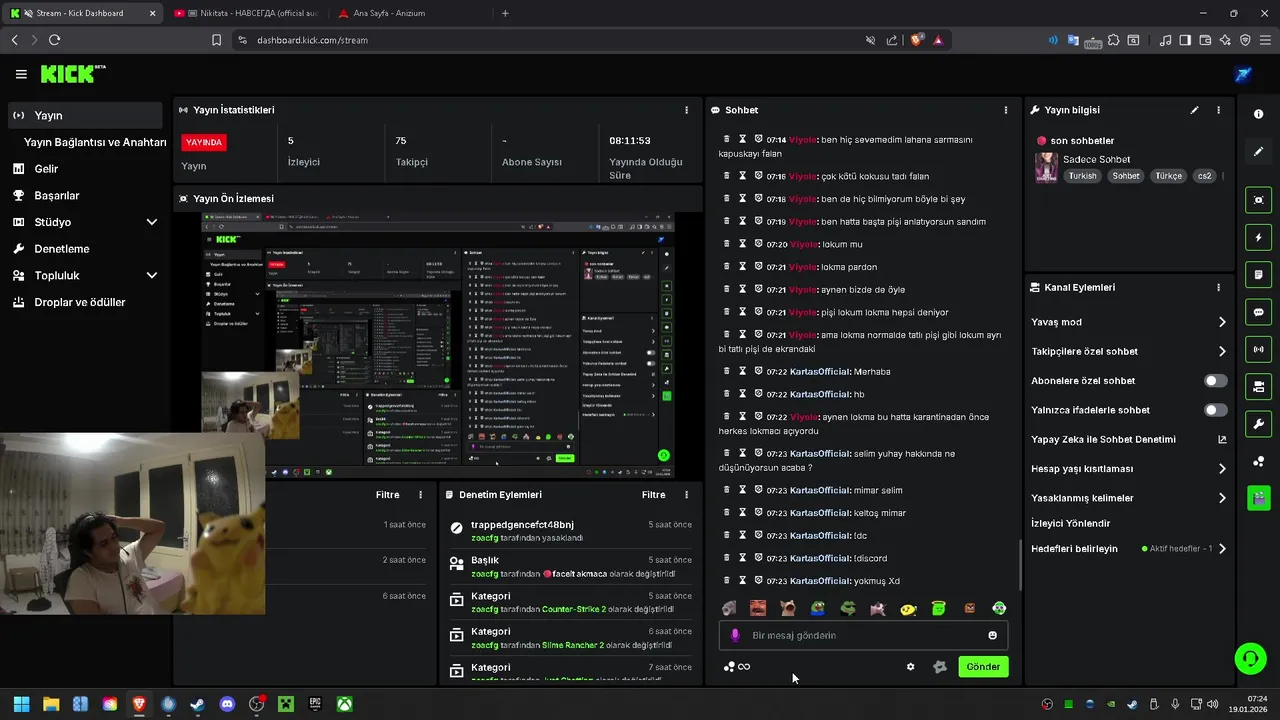The height and width of the screenshot is (720, 1280).
Task: Select Yayın in the left sidebar
Action: coord(85,115)
